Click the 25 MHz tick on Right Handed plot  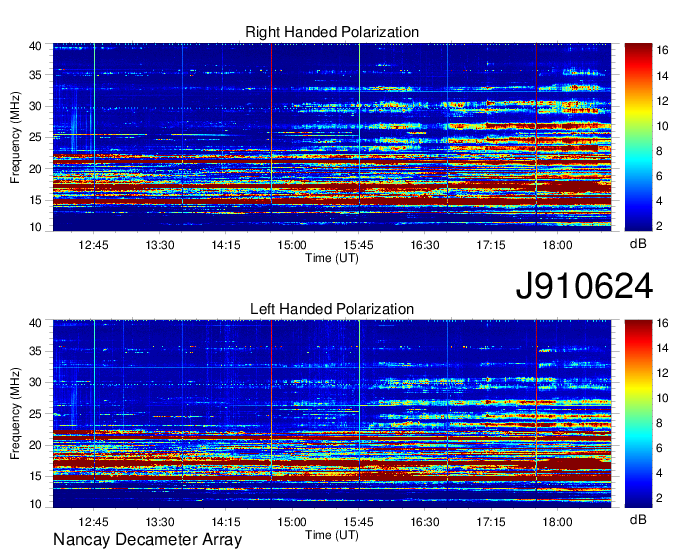click(x=36, y=137)
